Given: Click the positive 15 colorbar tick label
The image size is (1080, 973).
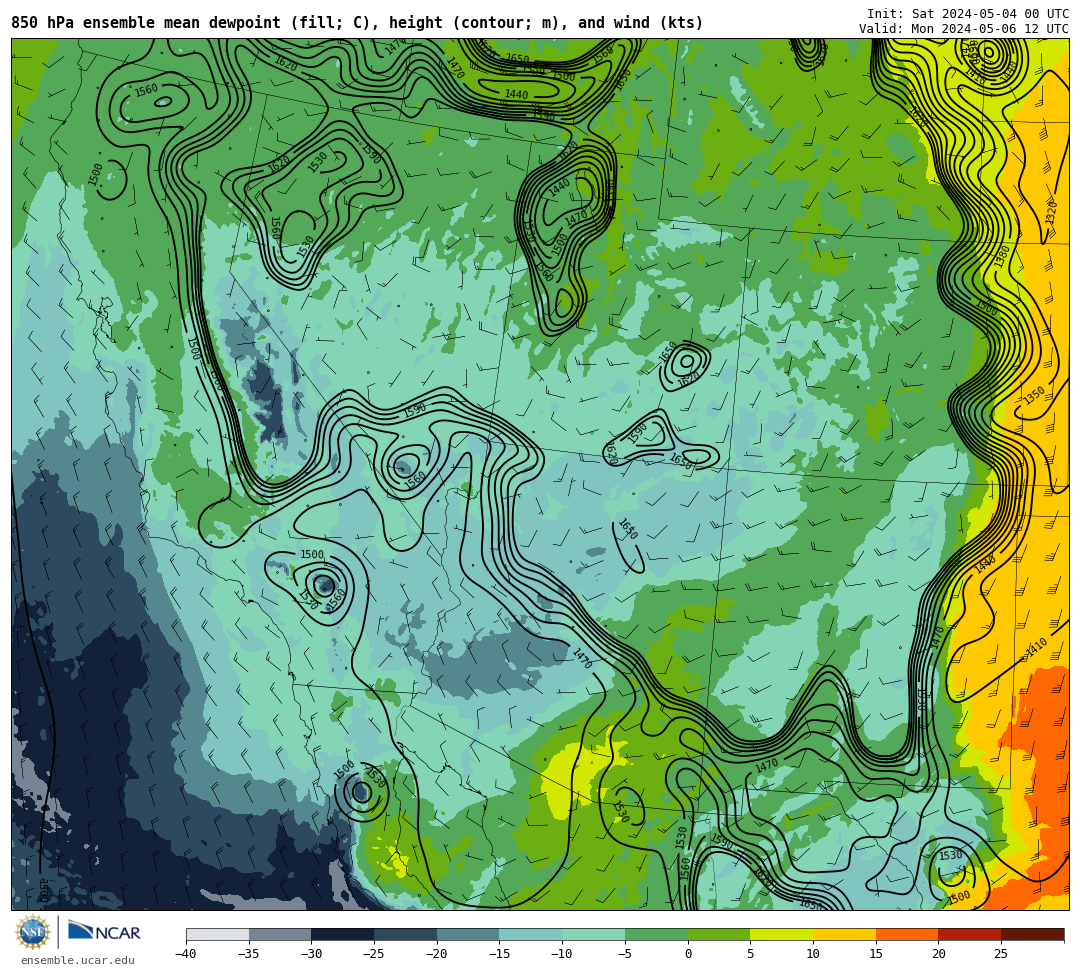Looking at the screenshot, I should coord(876,954).
